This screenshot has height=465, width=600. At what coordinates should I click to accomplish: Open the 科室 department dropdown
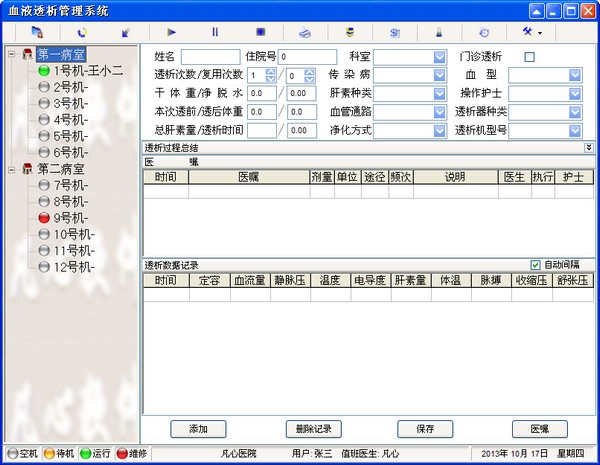(x=440, y=57)
